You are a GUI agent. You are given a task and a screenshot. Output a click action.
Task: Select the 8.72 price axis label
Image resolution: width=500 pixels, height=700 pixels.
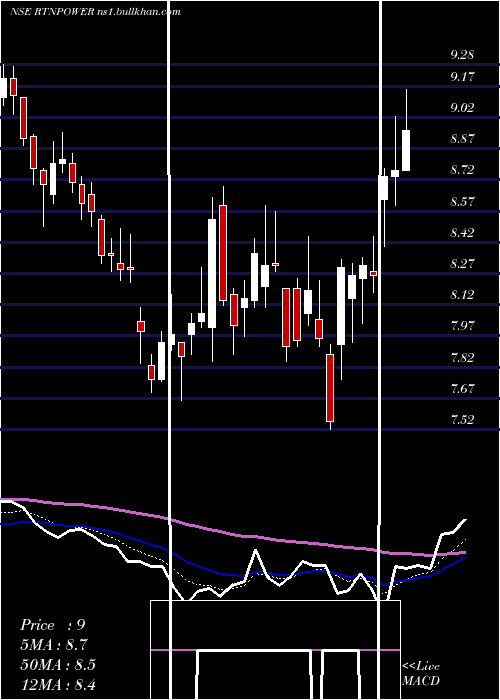point(462,170)
